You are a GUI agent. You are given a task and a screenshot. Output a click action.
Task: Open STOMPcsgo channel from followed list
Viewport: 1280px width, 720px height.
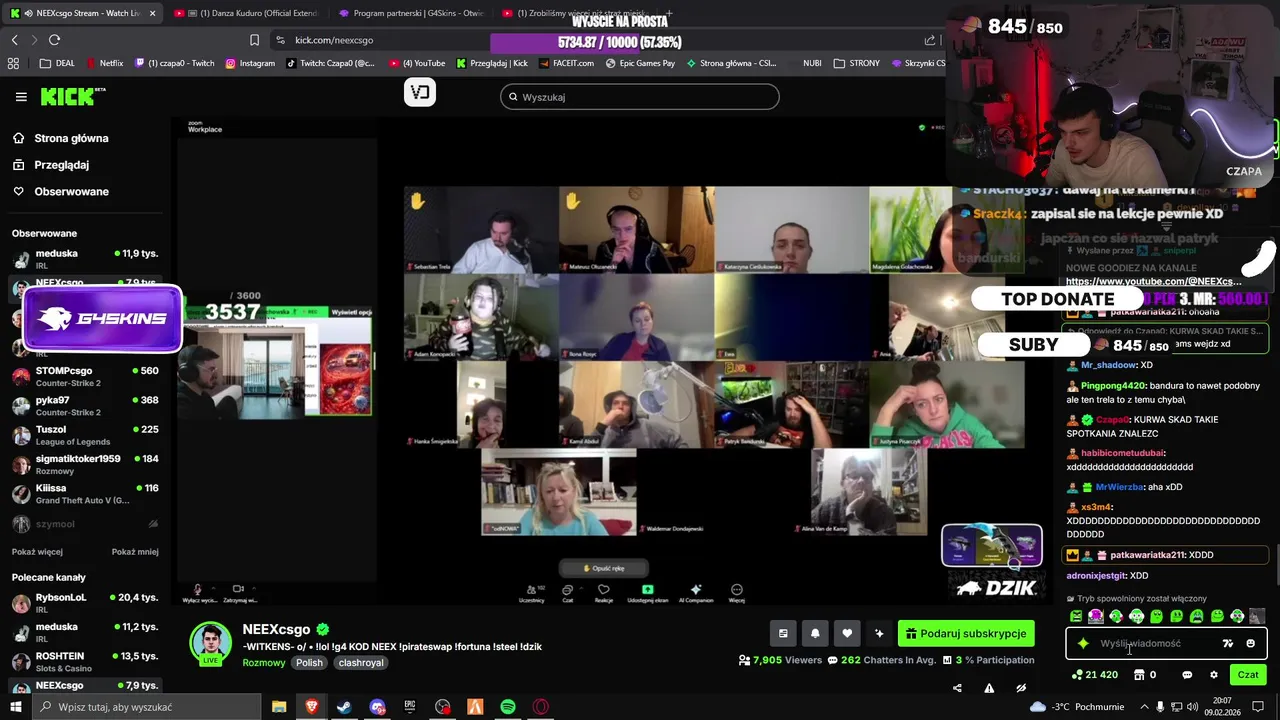point(85,376)
